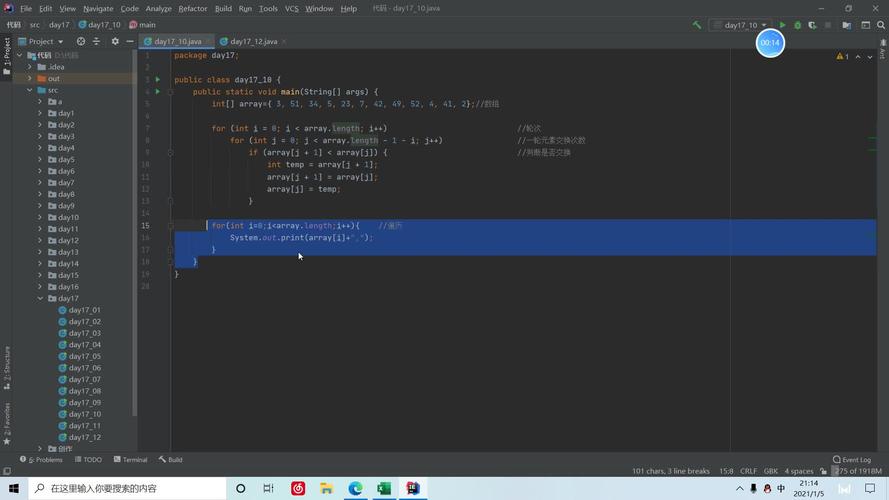Toggle the Structure tool window side tab
The width and height of the screenshot is (889, 500).
pos(6,367)
